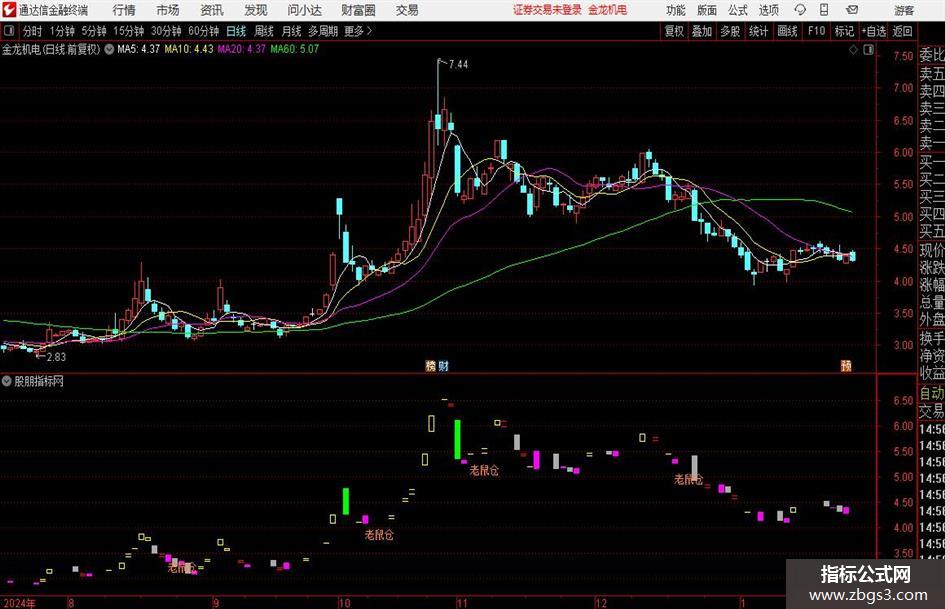Click the 自动 label in right panel
This screenshot has height=609, width=945.
point(932,393)
